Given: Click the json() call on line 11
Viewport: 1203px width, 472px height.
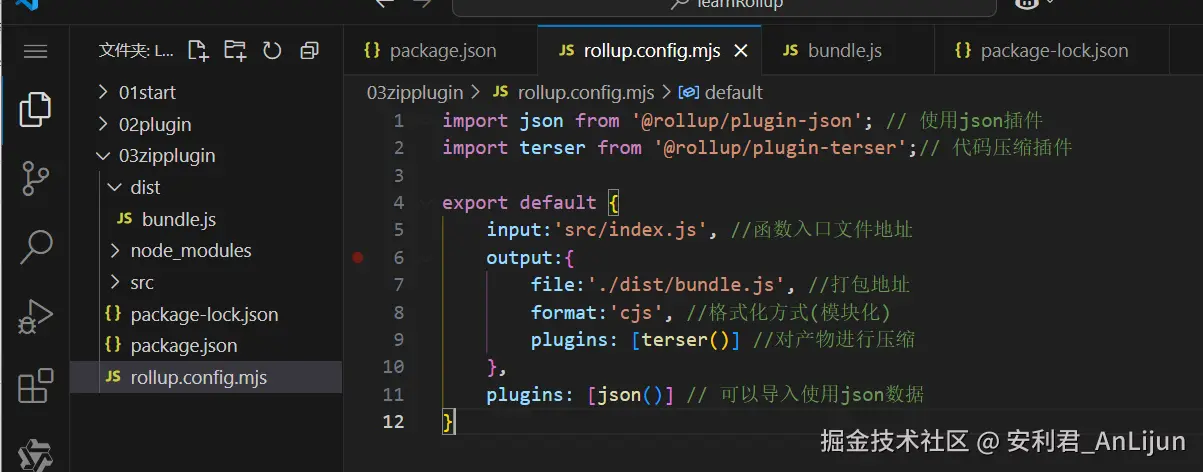Looking at the screenshot, I should click(x=630, y=395).
